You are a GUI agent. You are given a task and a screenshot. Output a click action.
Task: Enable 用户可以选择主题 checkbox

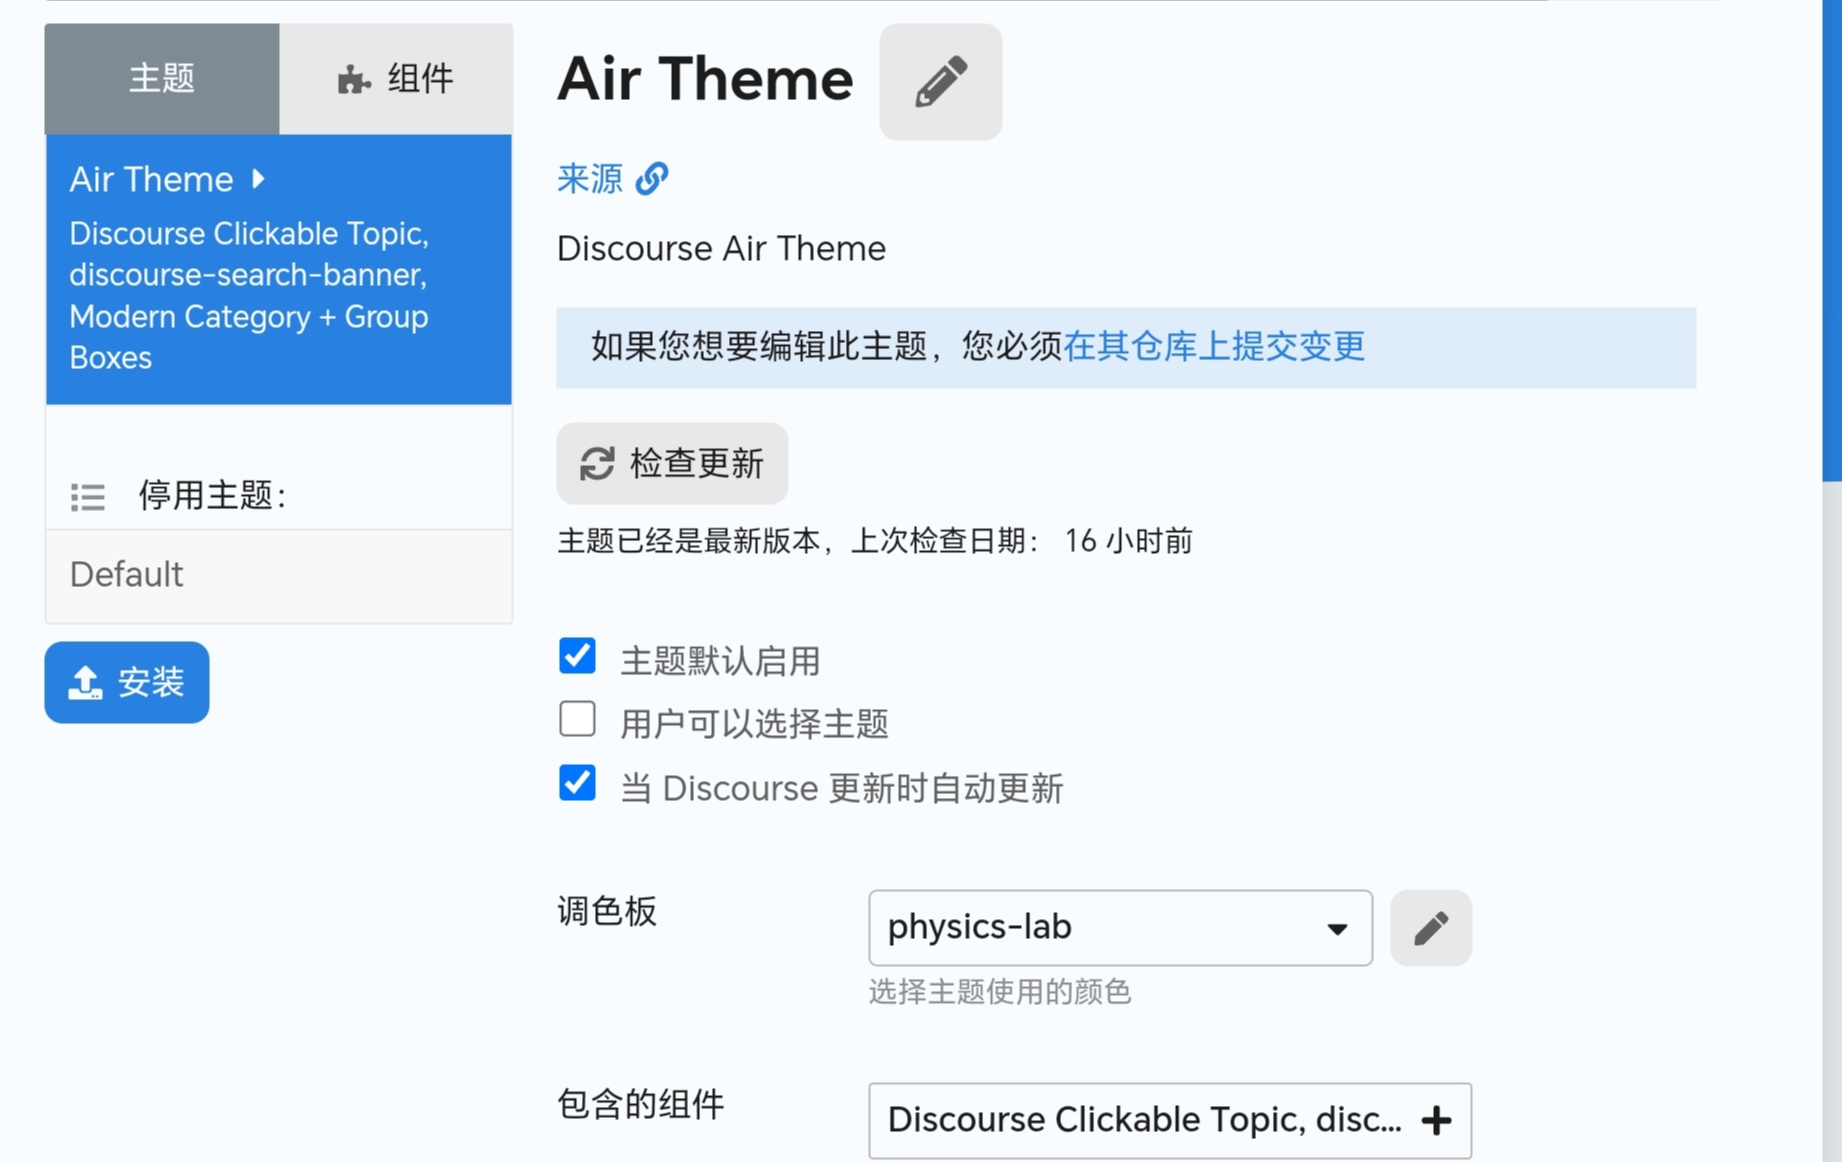point(577,719)
